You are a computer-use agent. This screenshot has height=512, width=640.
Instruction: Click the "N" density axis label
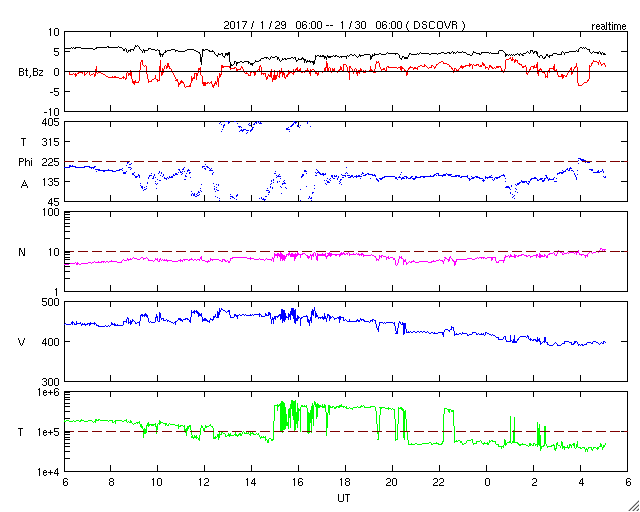[22, 252]
